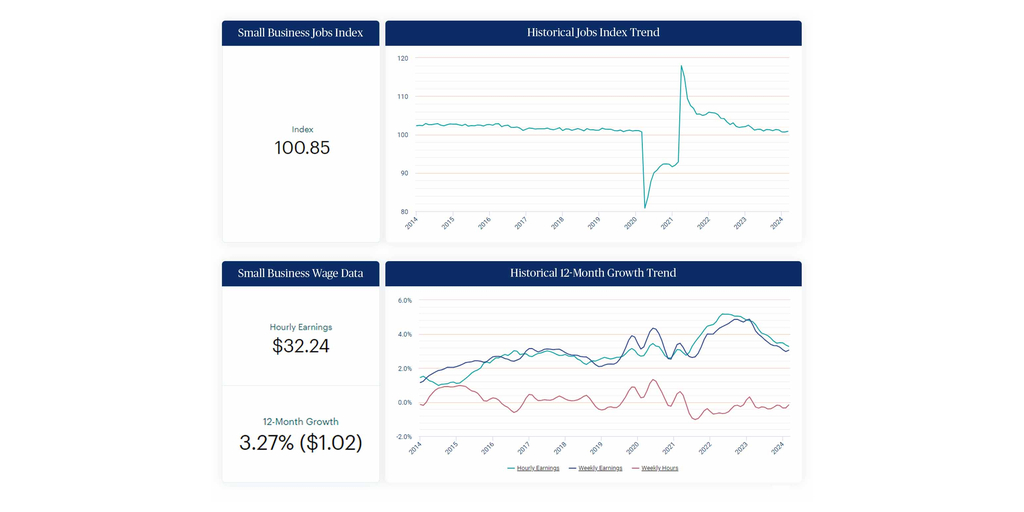Select the Historical 12-Month Growth Trend header

coord(593,273)
